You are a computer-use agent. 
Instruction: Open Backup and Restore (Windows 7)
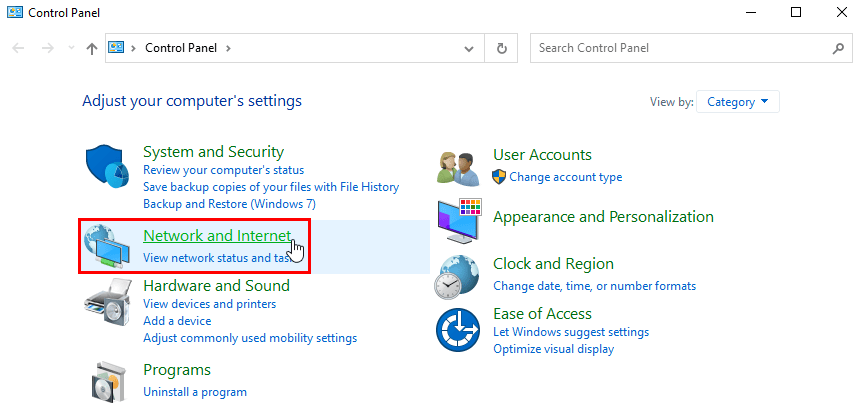[x=229, y=204]
